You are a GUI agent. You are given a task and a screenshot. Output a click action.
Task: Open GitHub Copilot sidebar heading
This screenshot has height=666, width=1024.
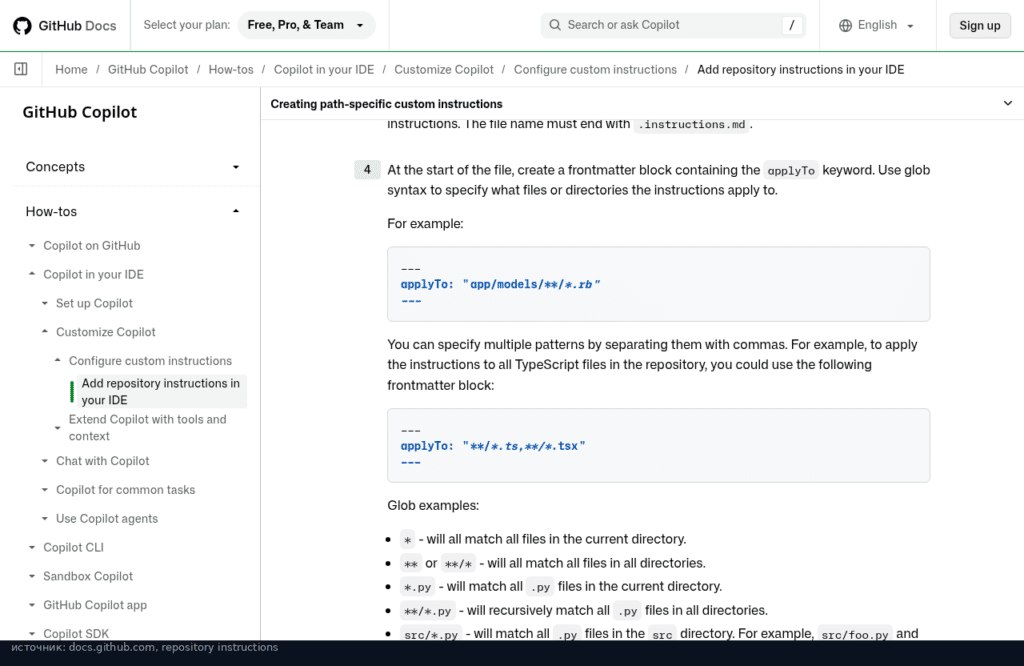point(80,112)
